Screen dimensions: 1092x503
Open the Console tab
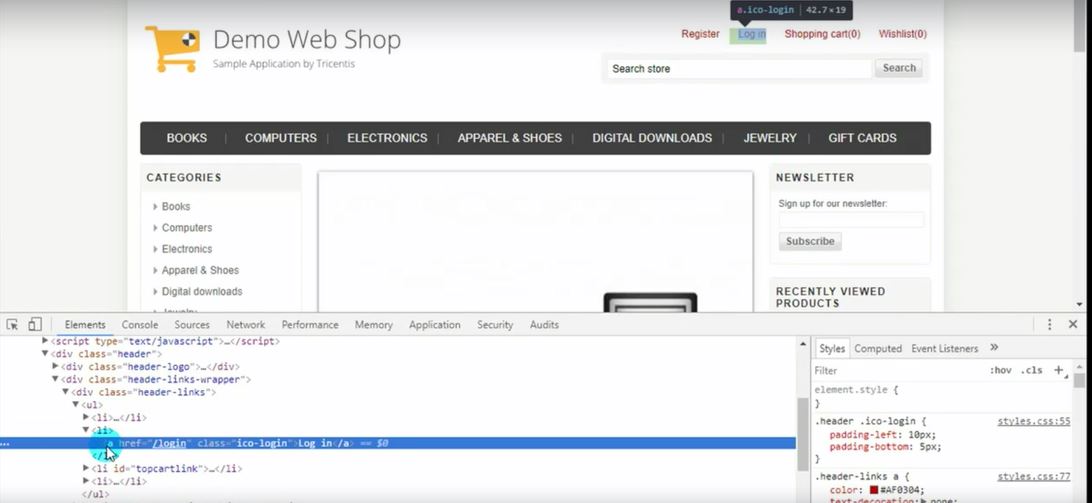pos(140,325)
